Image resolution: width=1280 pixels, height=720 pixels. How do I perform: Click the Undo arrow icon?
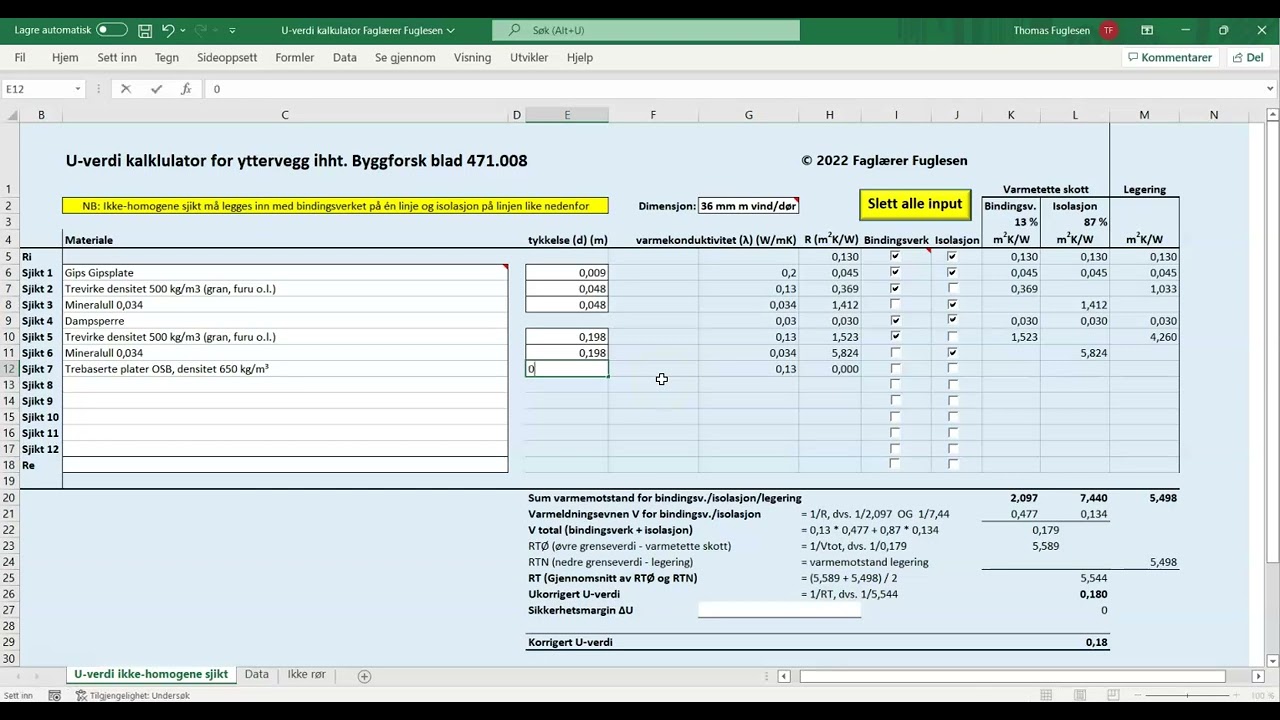(x=168, y=31)
